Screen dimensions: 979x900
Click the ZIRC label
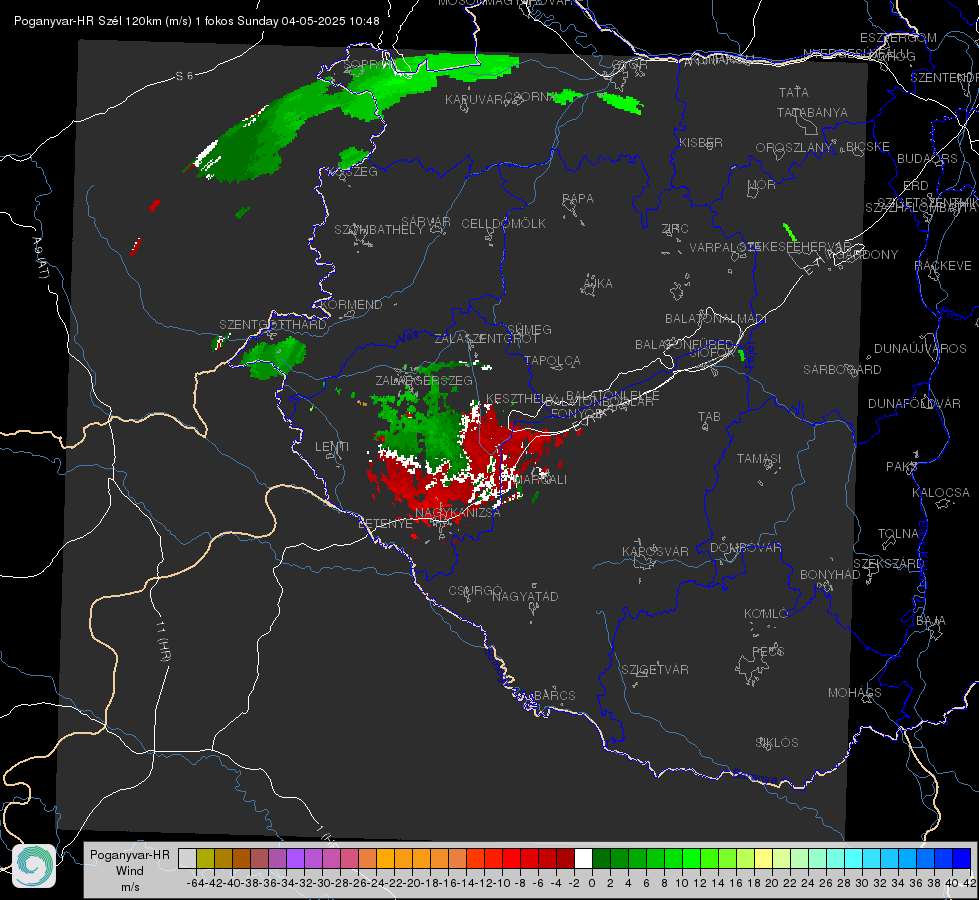(675, 229)
